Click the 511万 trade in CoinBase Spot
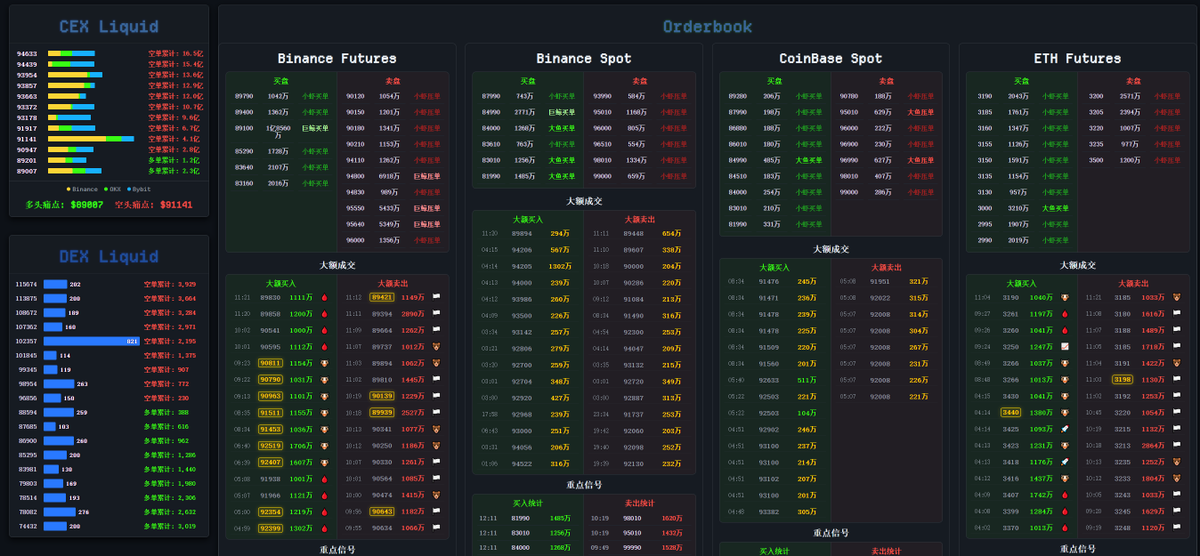The height and width of the screenshot is (556, 1200). pyautogui.click(x=807, y=380)
